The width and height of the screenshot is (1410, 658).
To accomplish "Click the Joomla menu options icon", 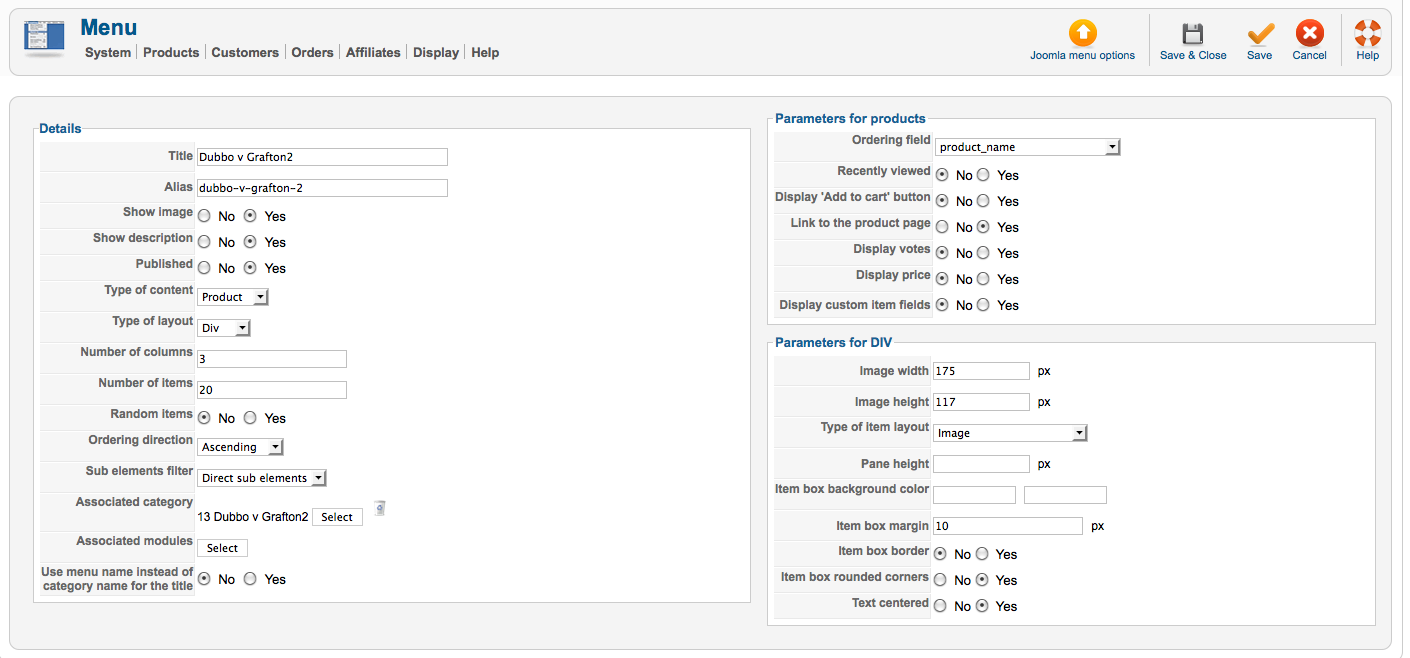I will [x=1082, y=33].
